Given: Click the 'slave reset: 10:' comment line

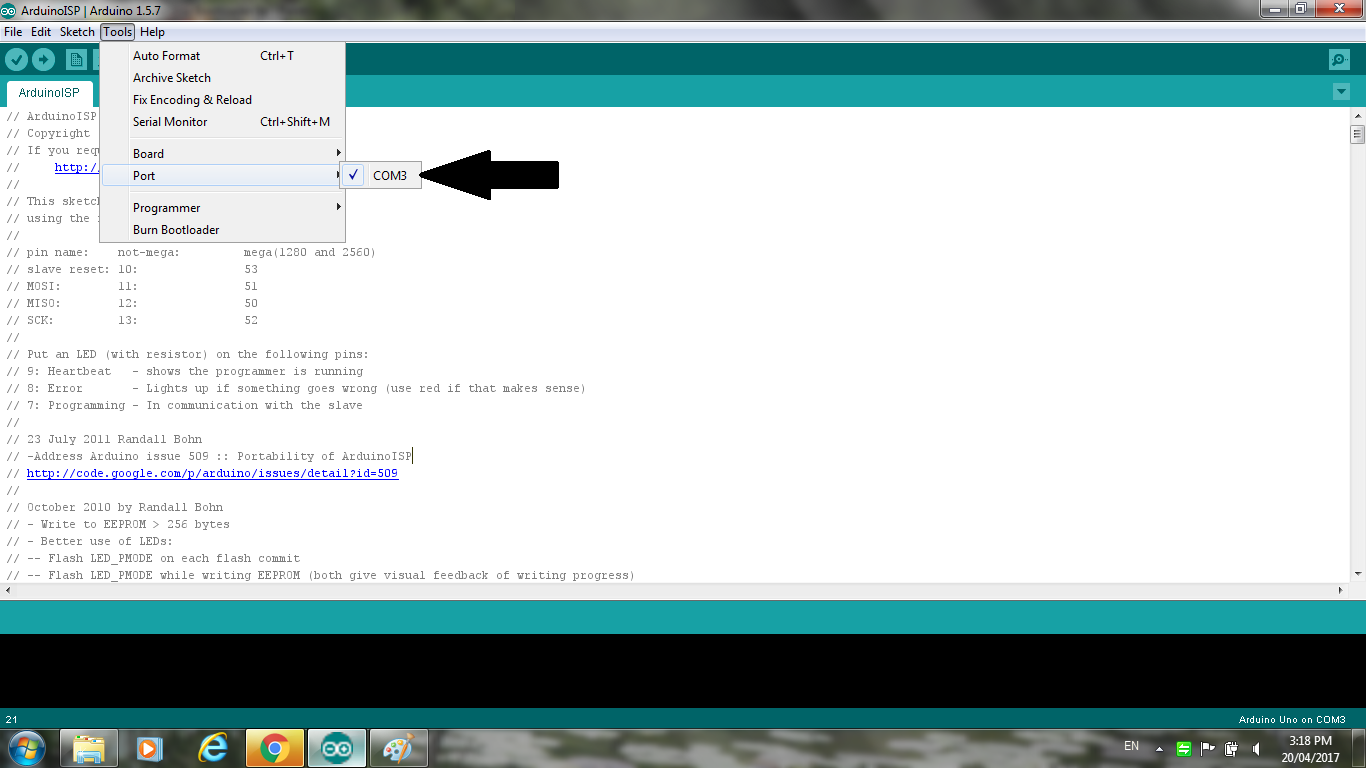Looking at the screenshot, I should point(132,269).
